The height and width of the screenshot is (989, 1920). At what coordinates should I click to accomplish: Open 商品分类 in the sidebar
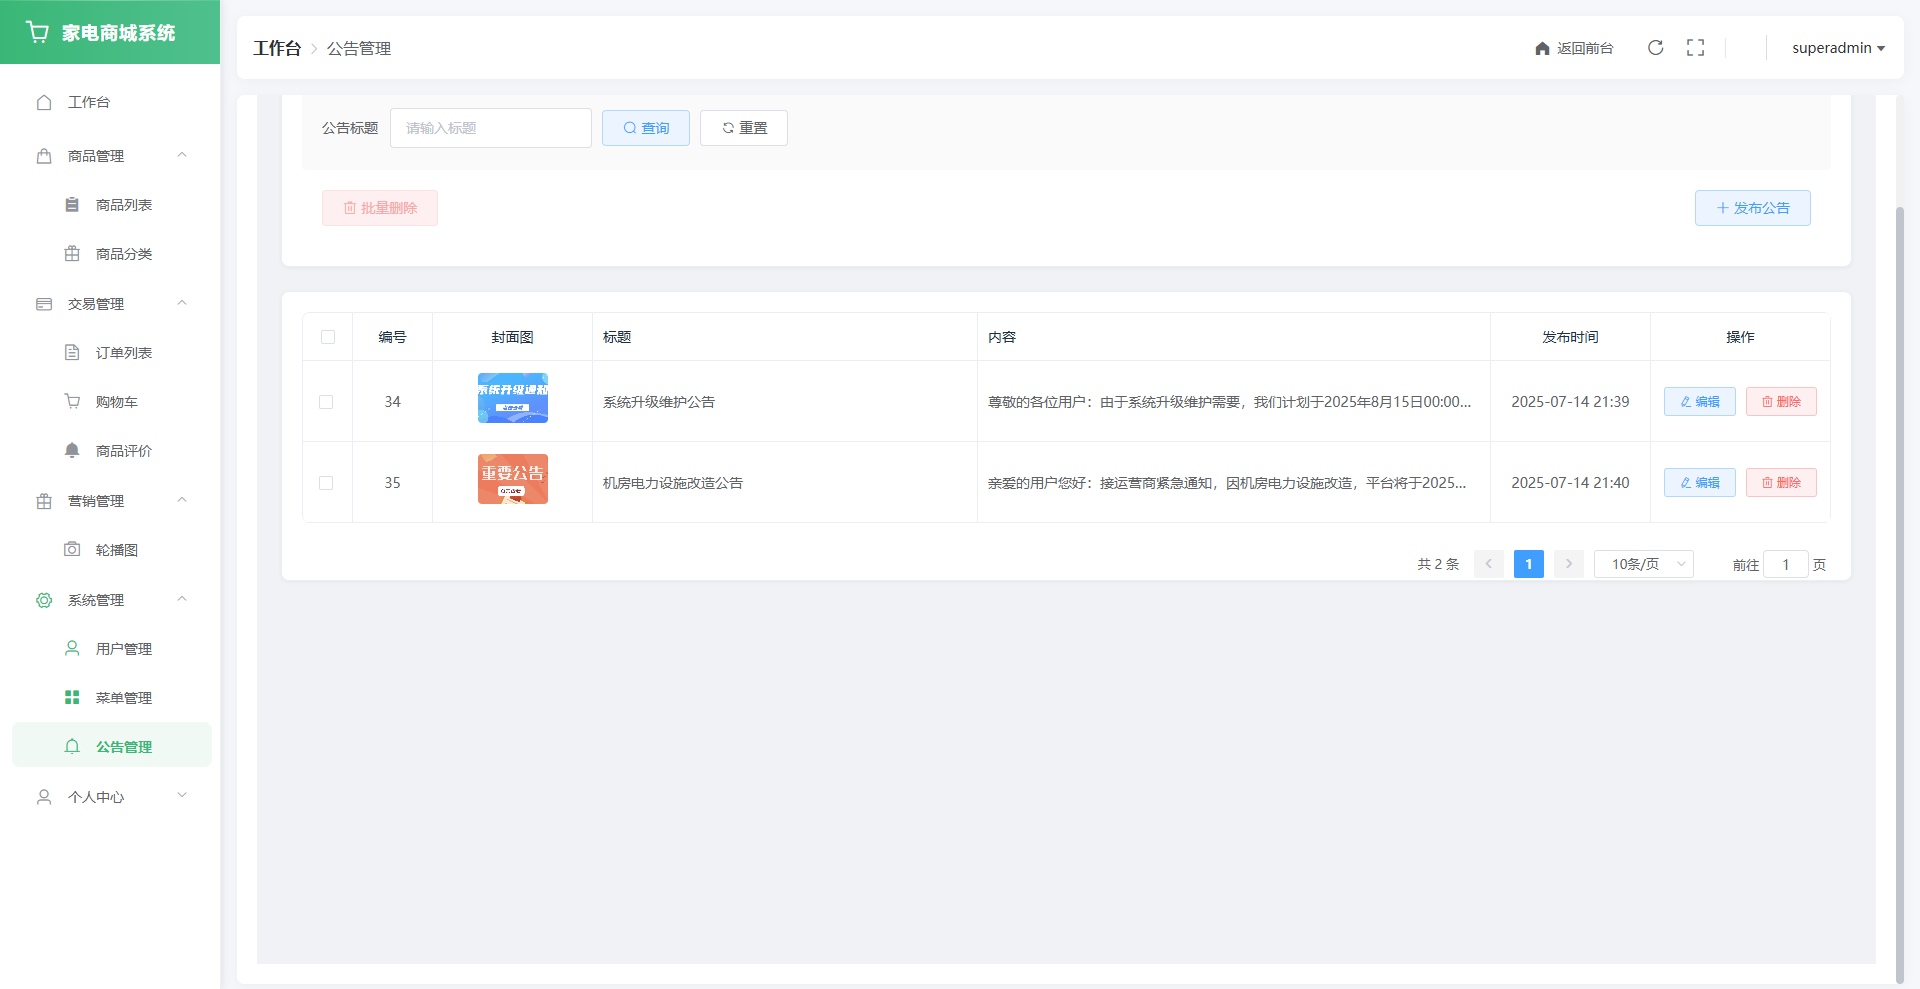click(123, 254)
